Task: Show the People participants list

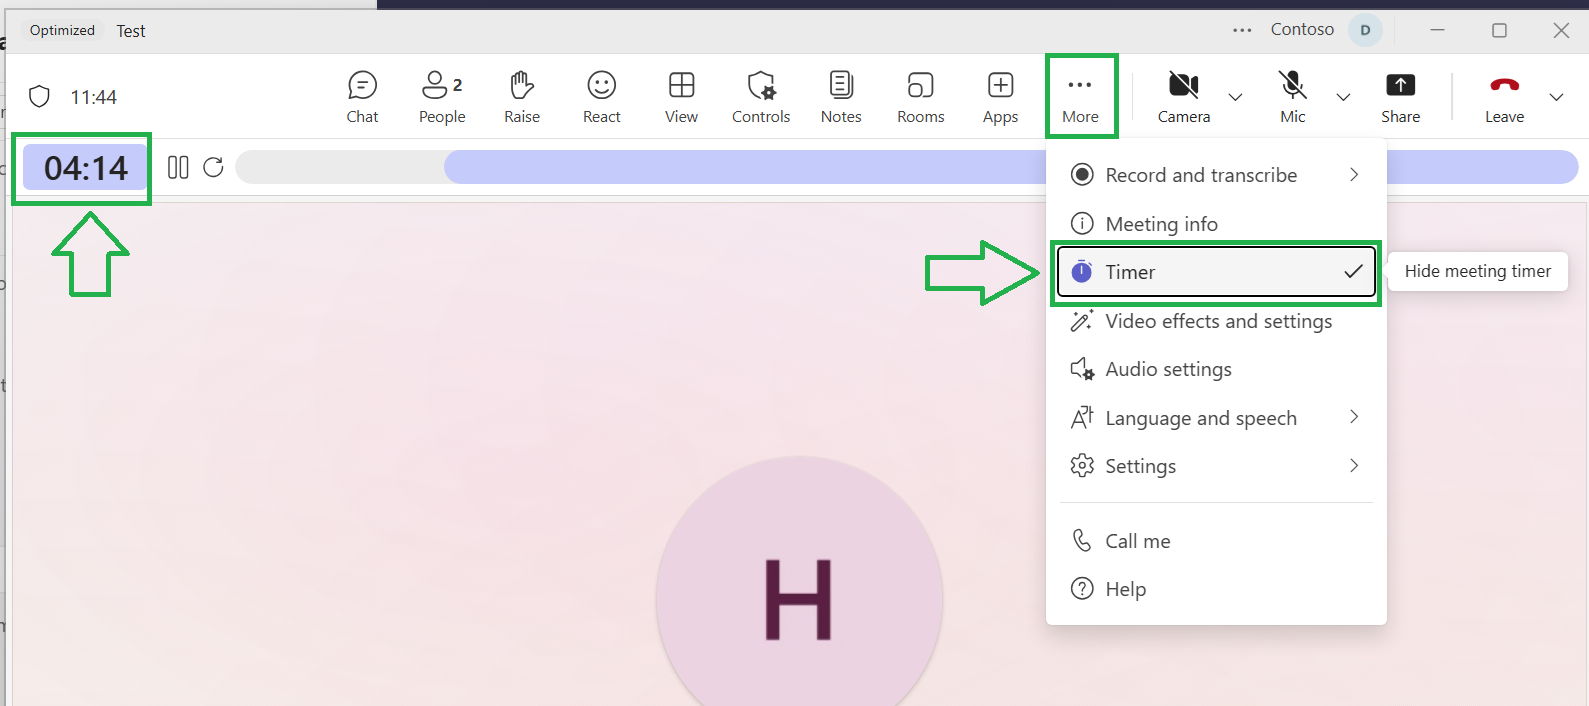Action: [442, 97]
